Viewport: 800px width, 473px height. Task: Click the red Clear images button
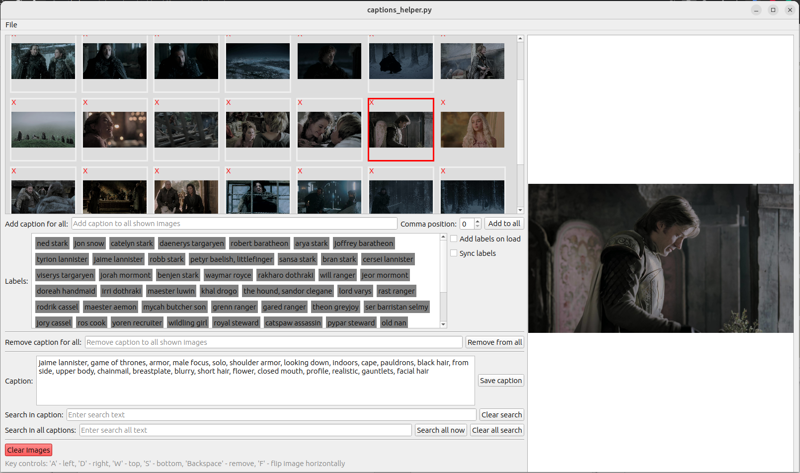[x=29, y=450]
